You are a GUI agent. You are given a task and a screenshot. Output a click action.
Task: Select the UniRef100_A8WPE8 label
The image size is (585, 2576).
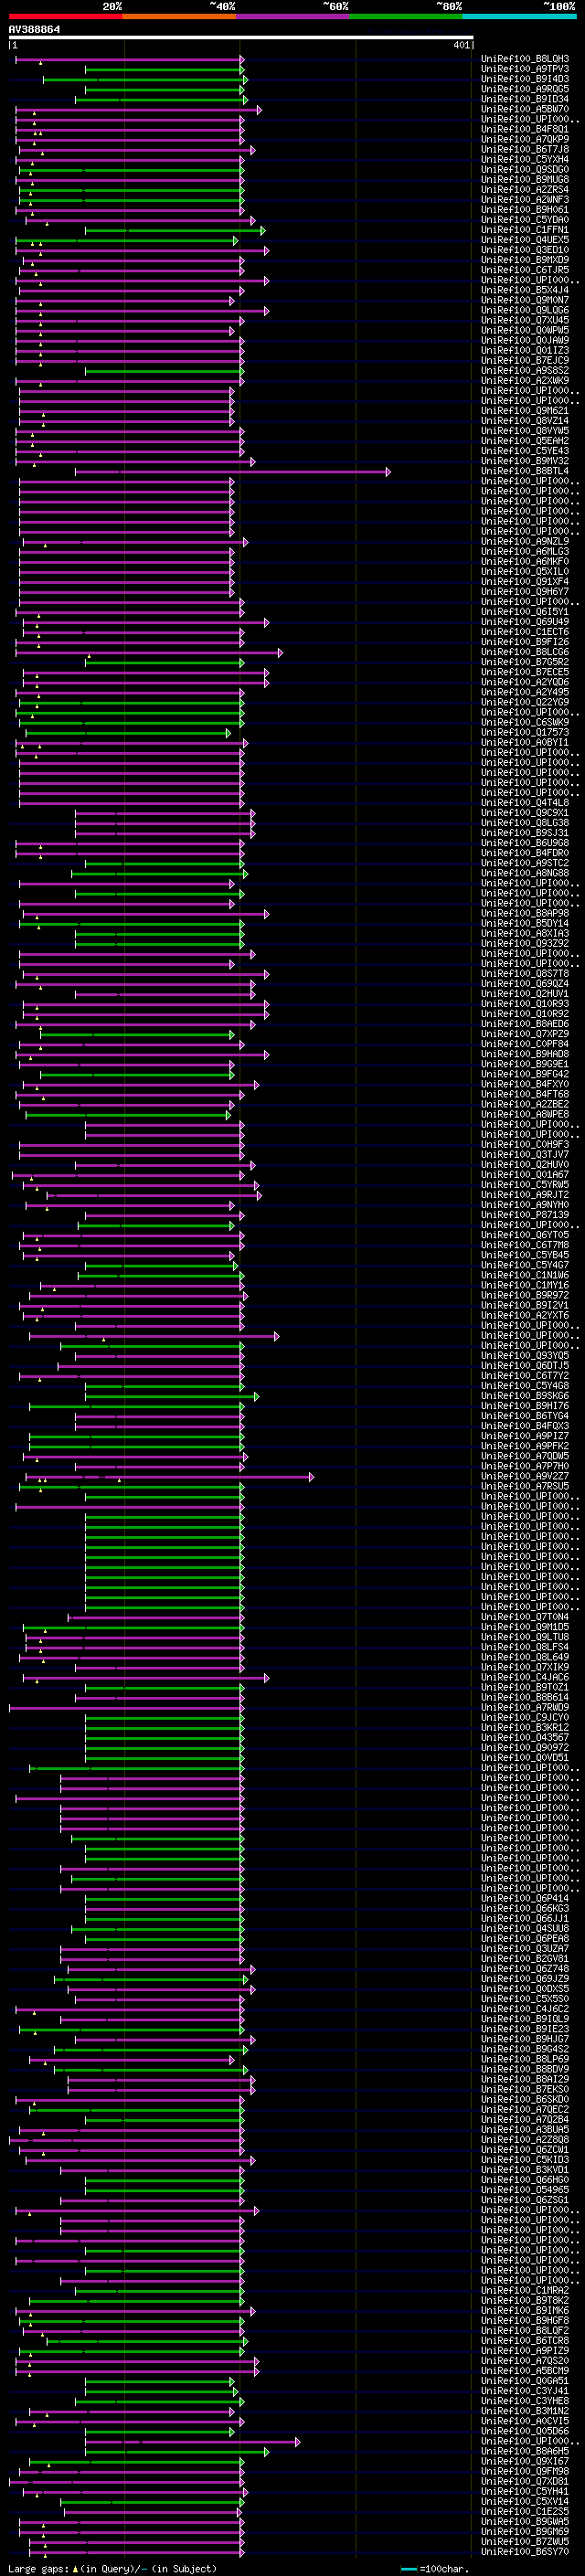[524, 1114]
